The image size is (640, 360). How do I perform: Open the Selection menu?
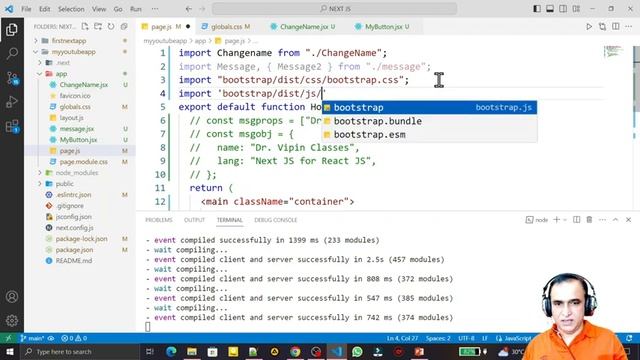tap(71, 9)
